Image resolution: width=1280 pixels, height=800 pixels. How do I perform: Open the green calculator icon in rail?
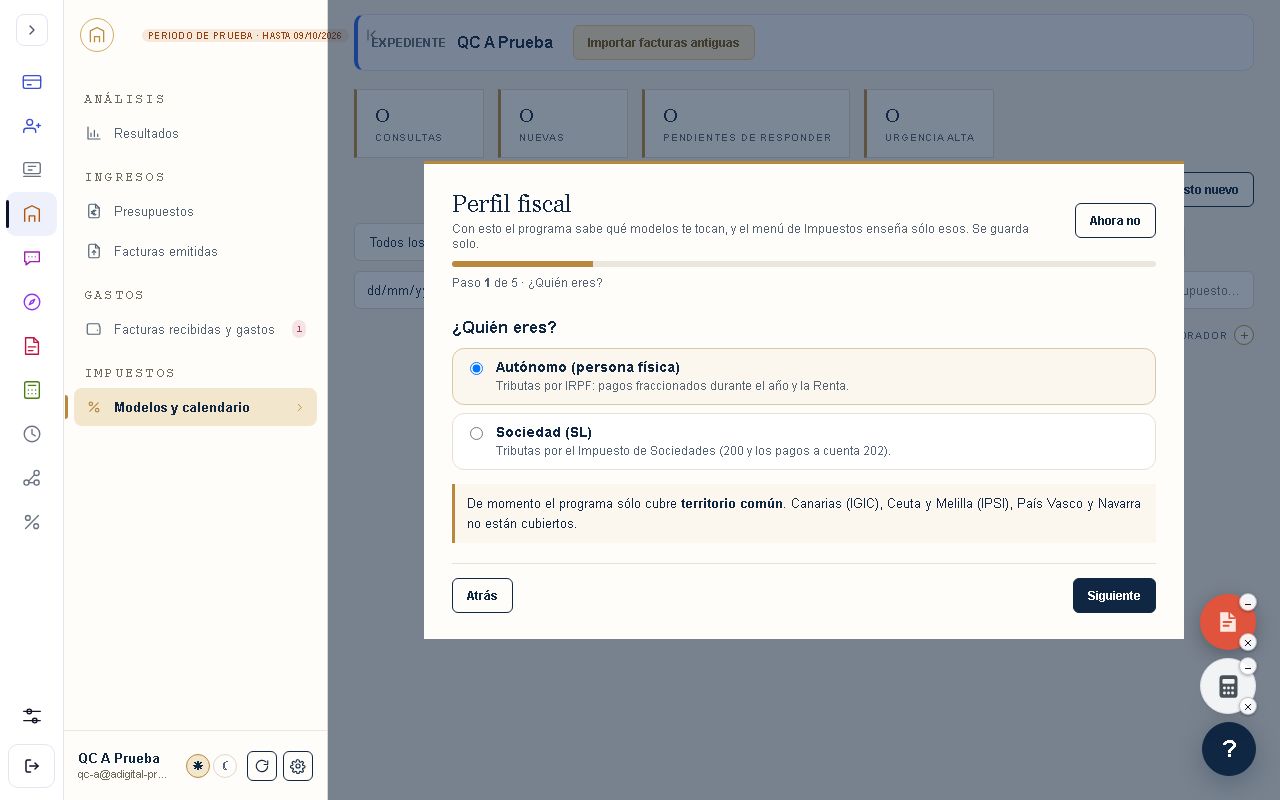[x=32, y=390]
